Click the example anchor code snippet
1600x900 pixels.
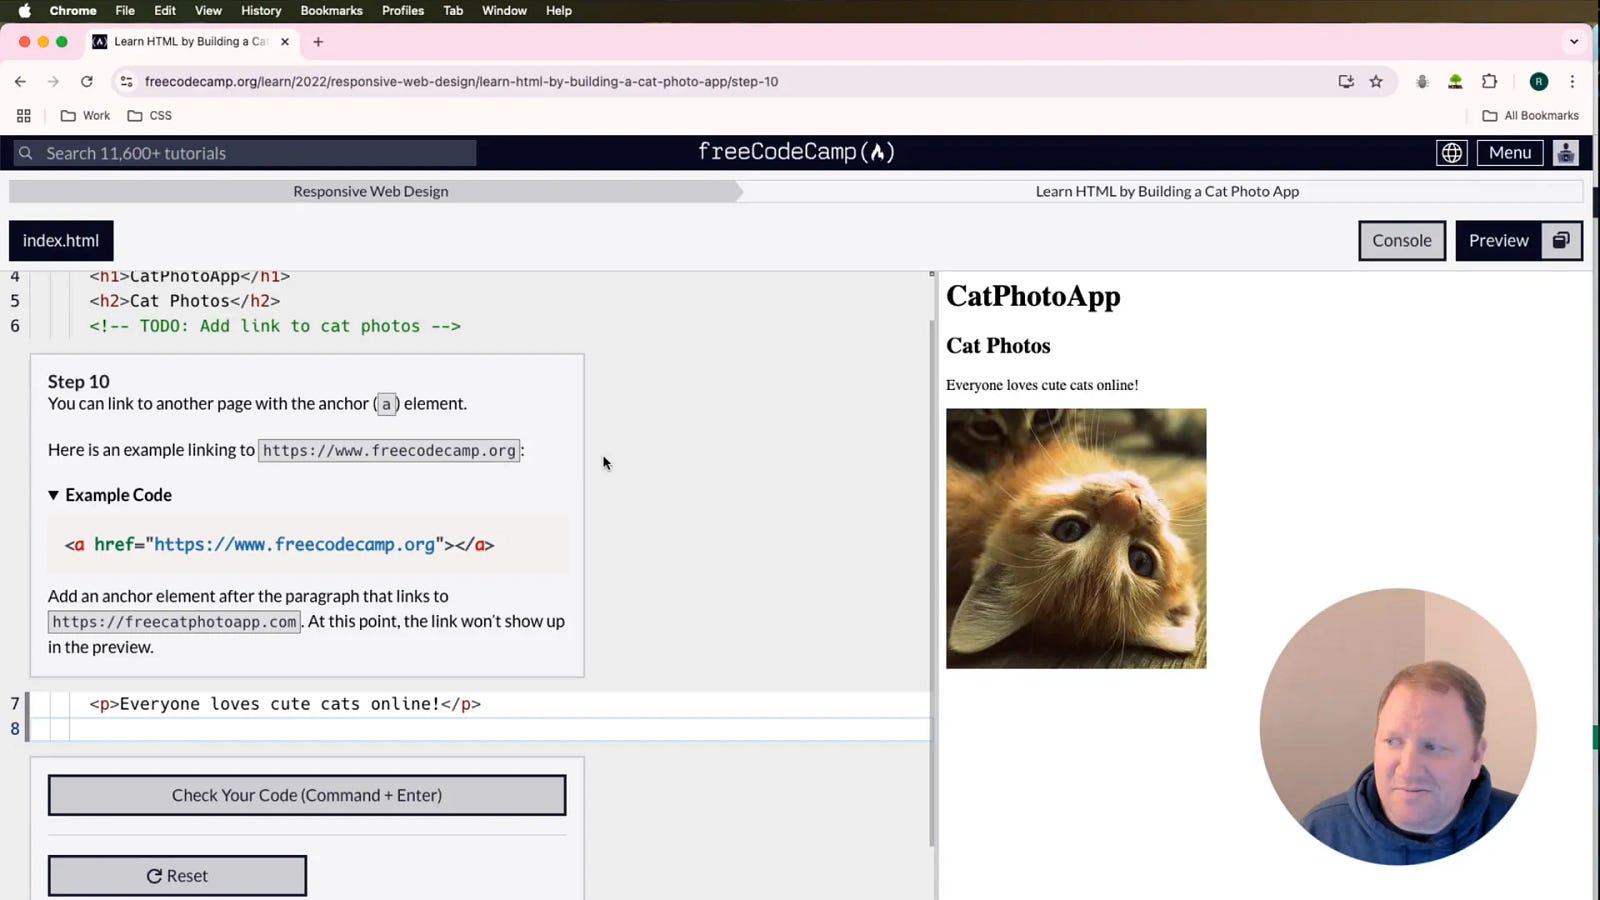[x=280, y=545]
